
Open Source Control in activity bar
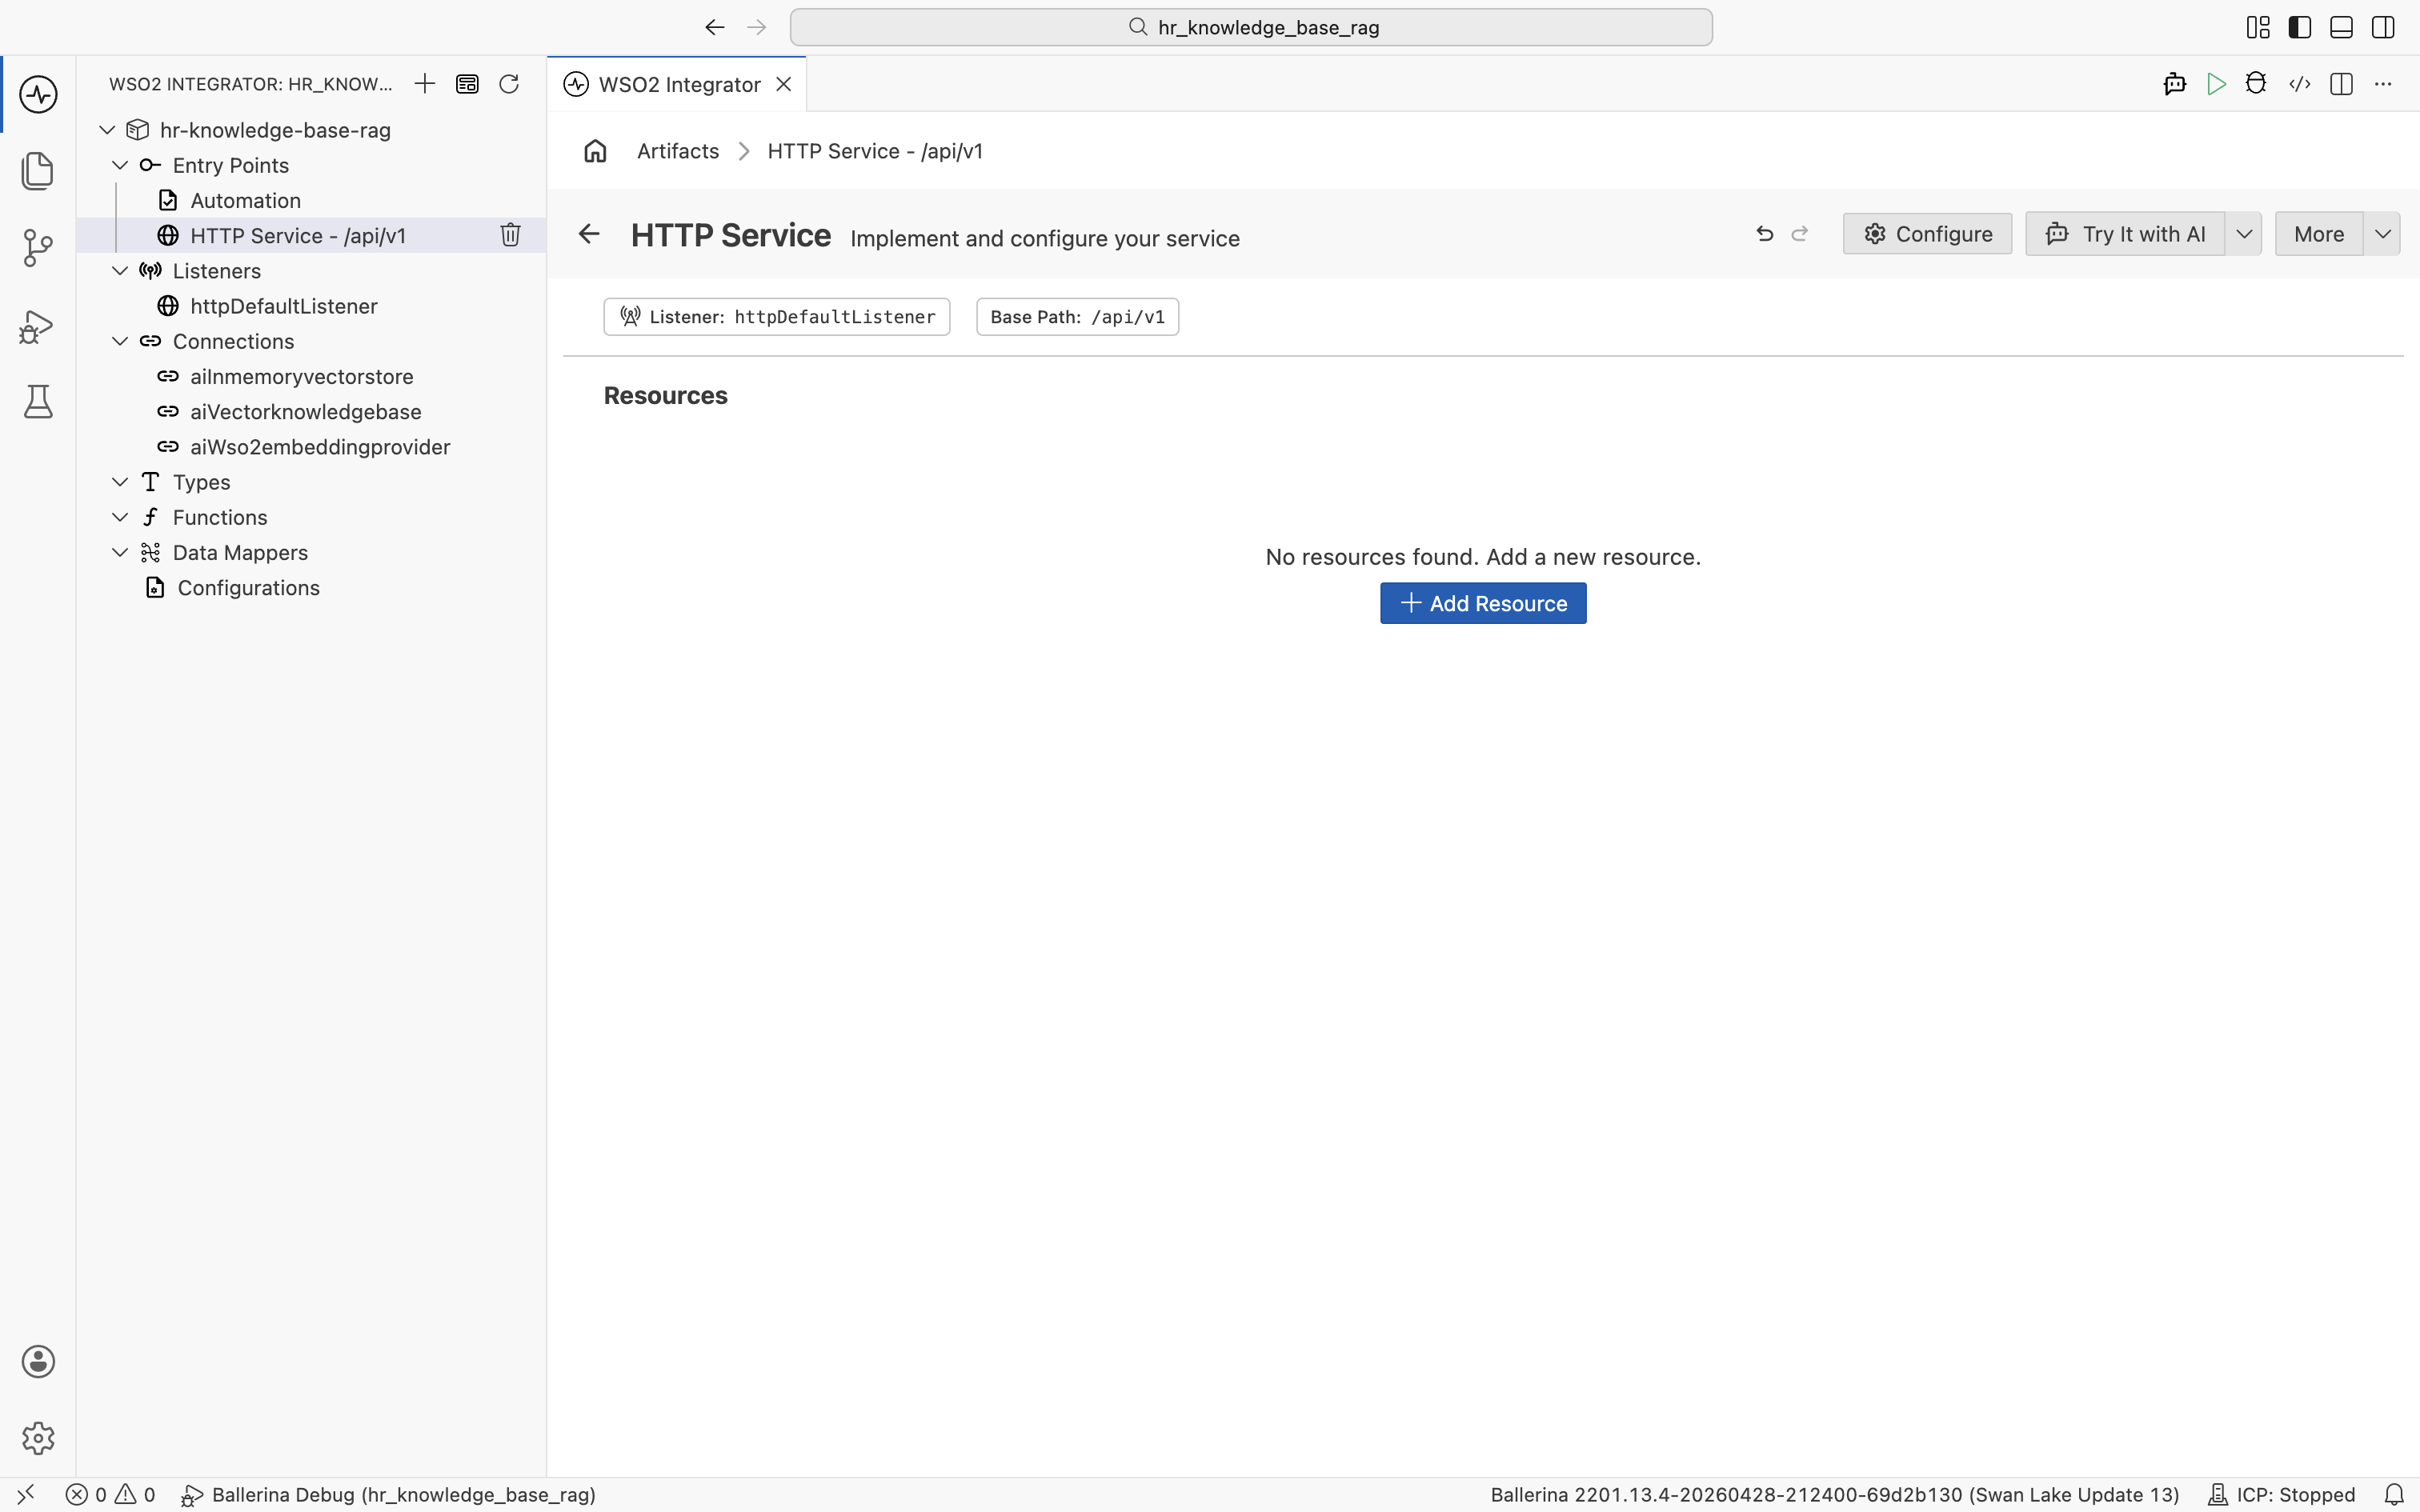[x=38, y=248]
